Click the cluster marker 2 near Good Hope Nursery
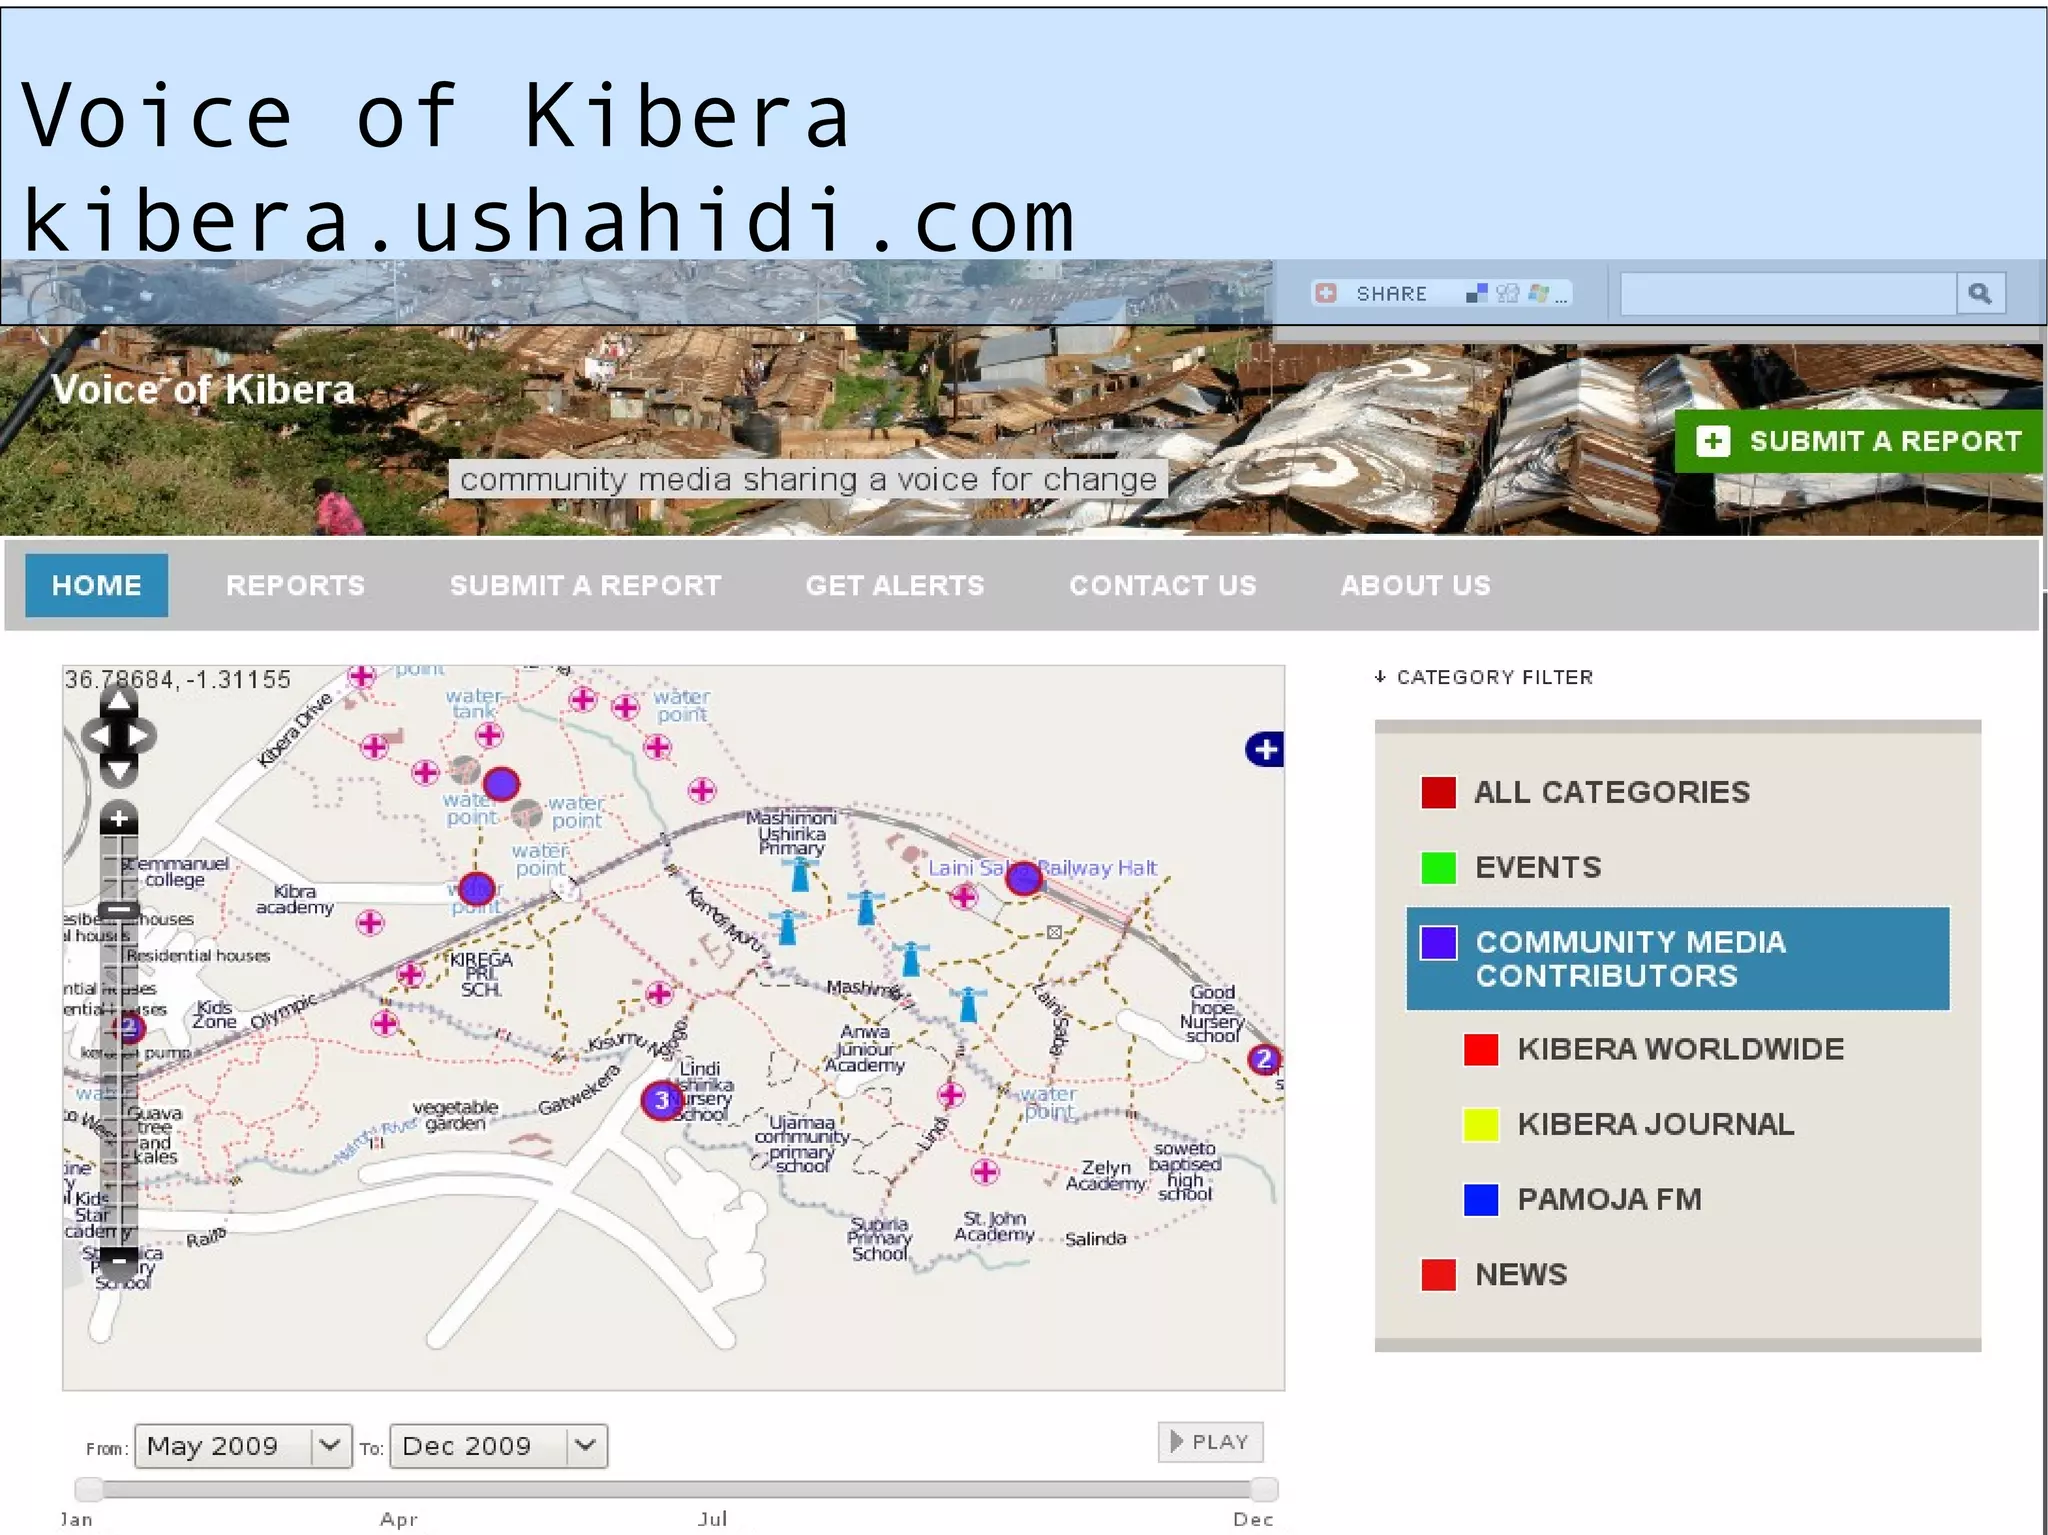The width and height of the screenshot is (2048, 1535). [x=1264, y=1059]
